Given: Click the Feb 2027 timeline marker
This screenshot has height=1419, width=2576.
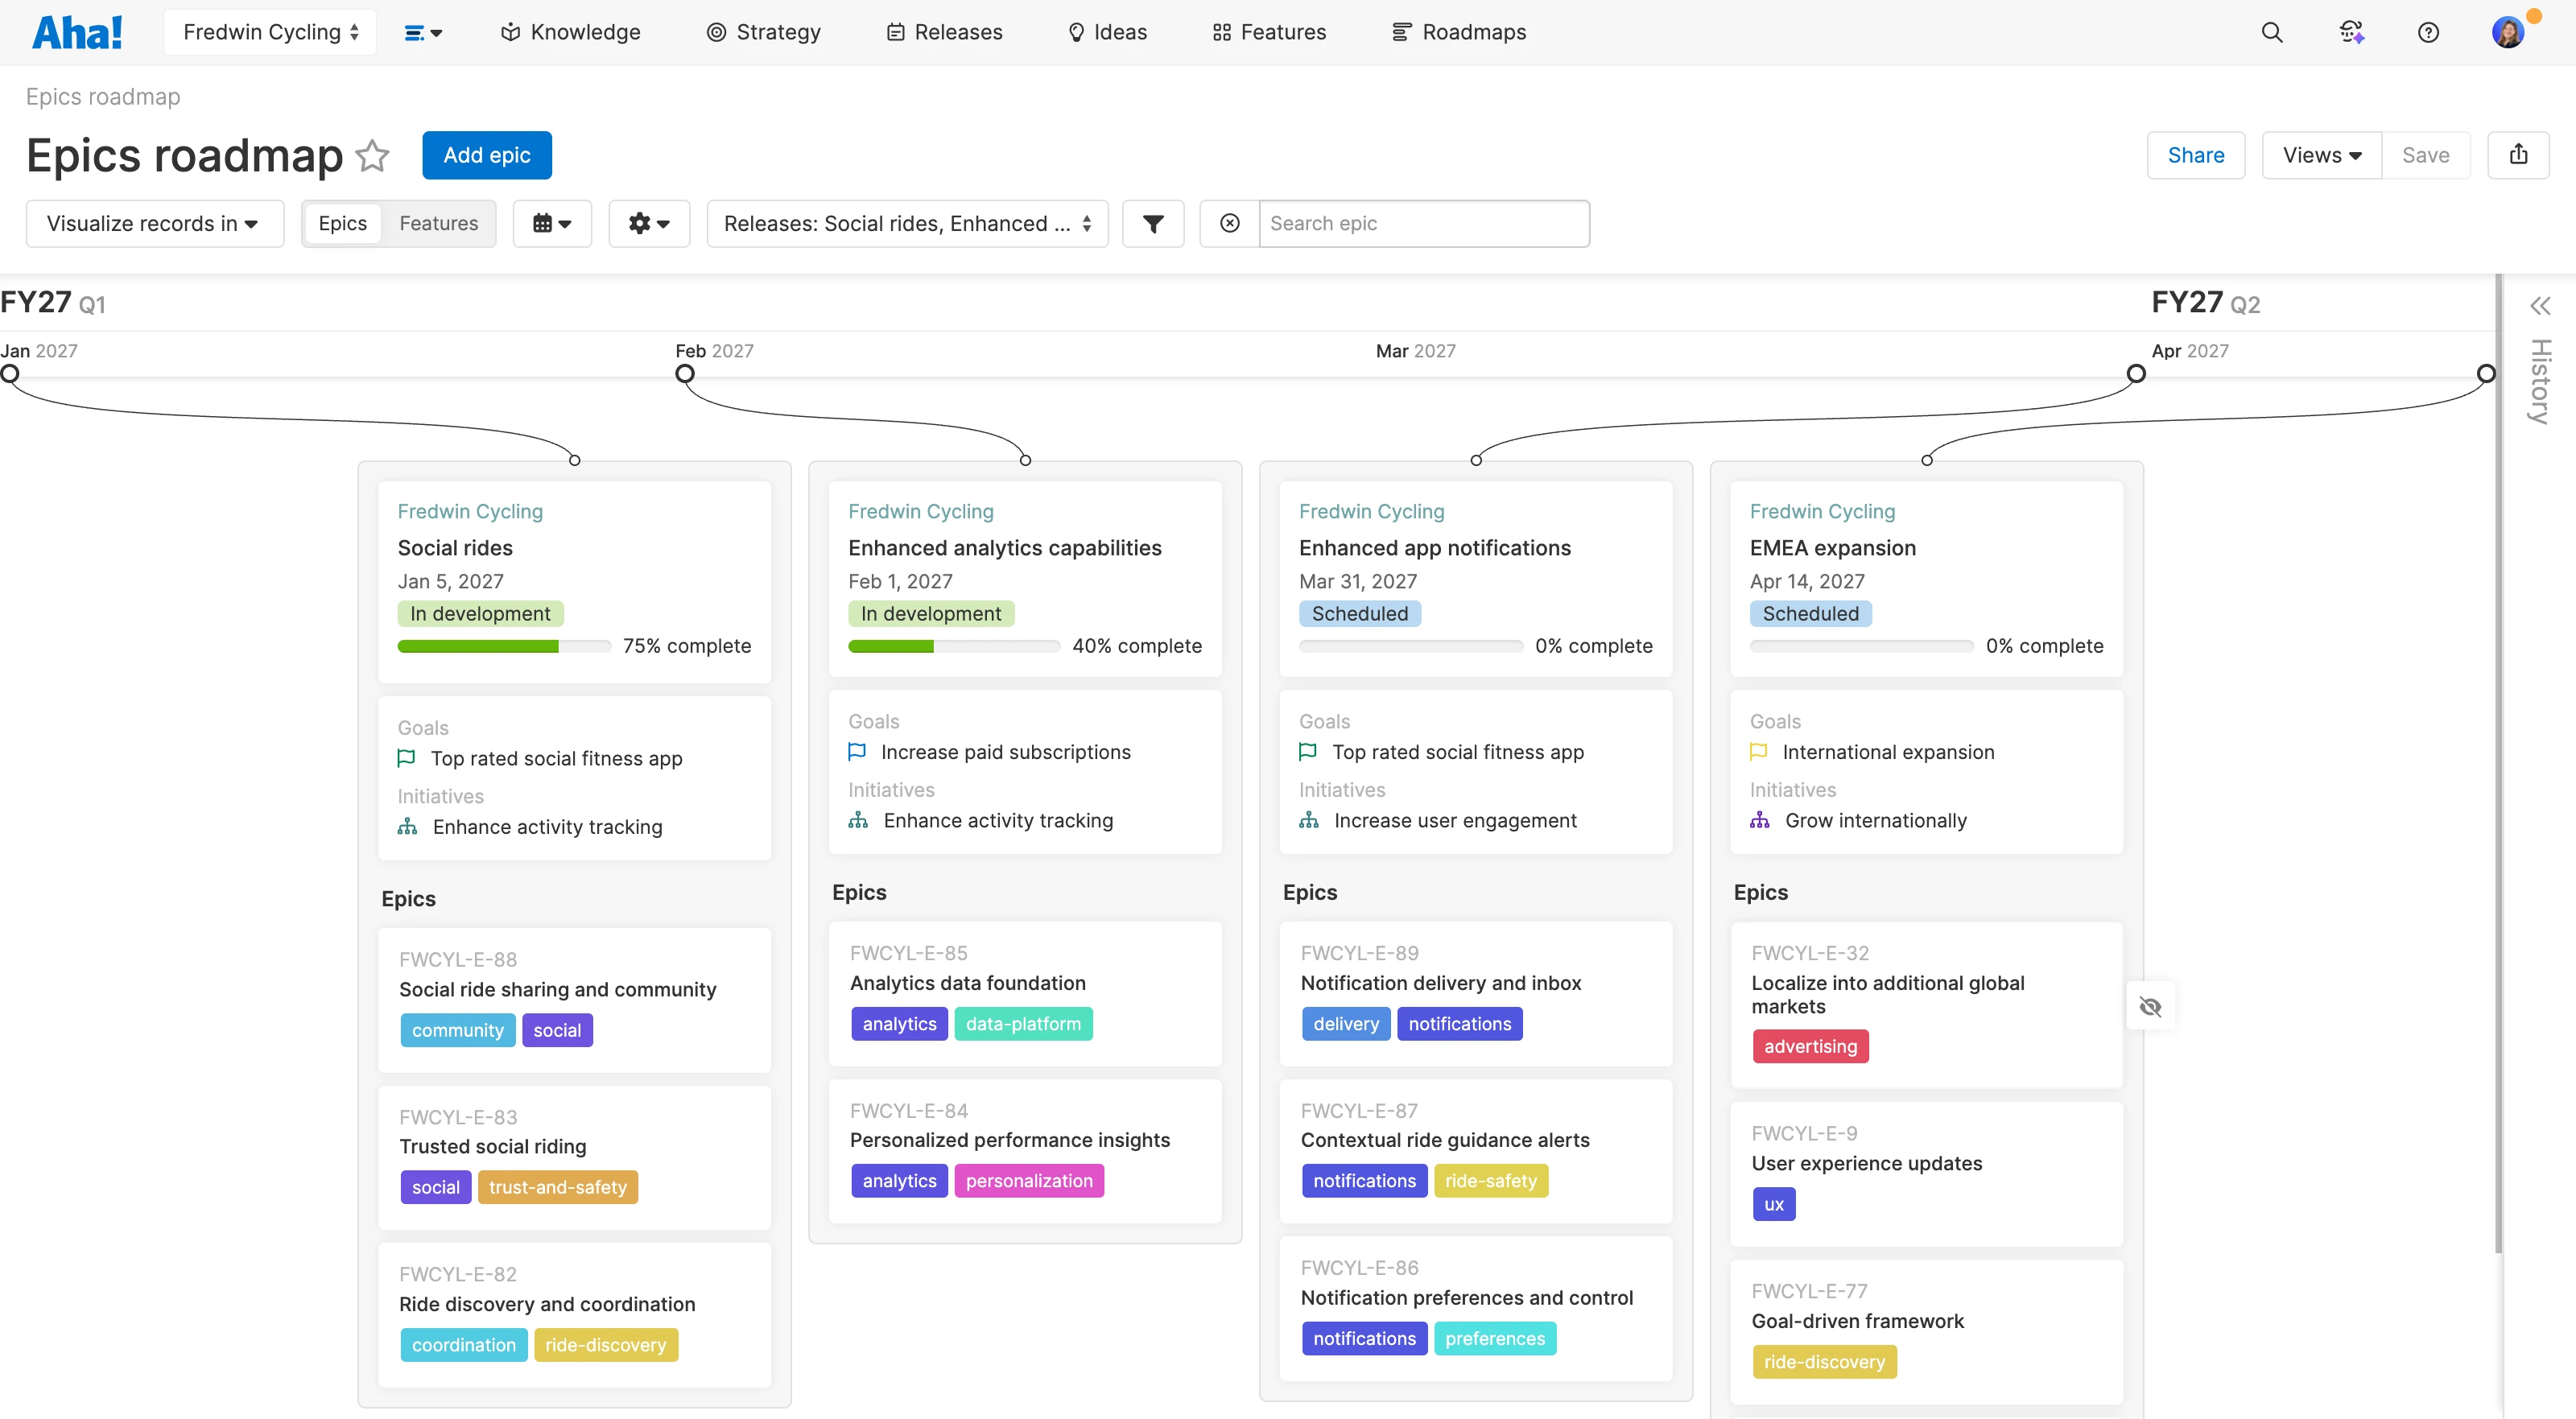Looking at the screenshot, I should 685,374.
